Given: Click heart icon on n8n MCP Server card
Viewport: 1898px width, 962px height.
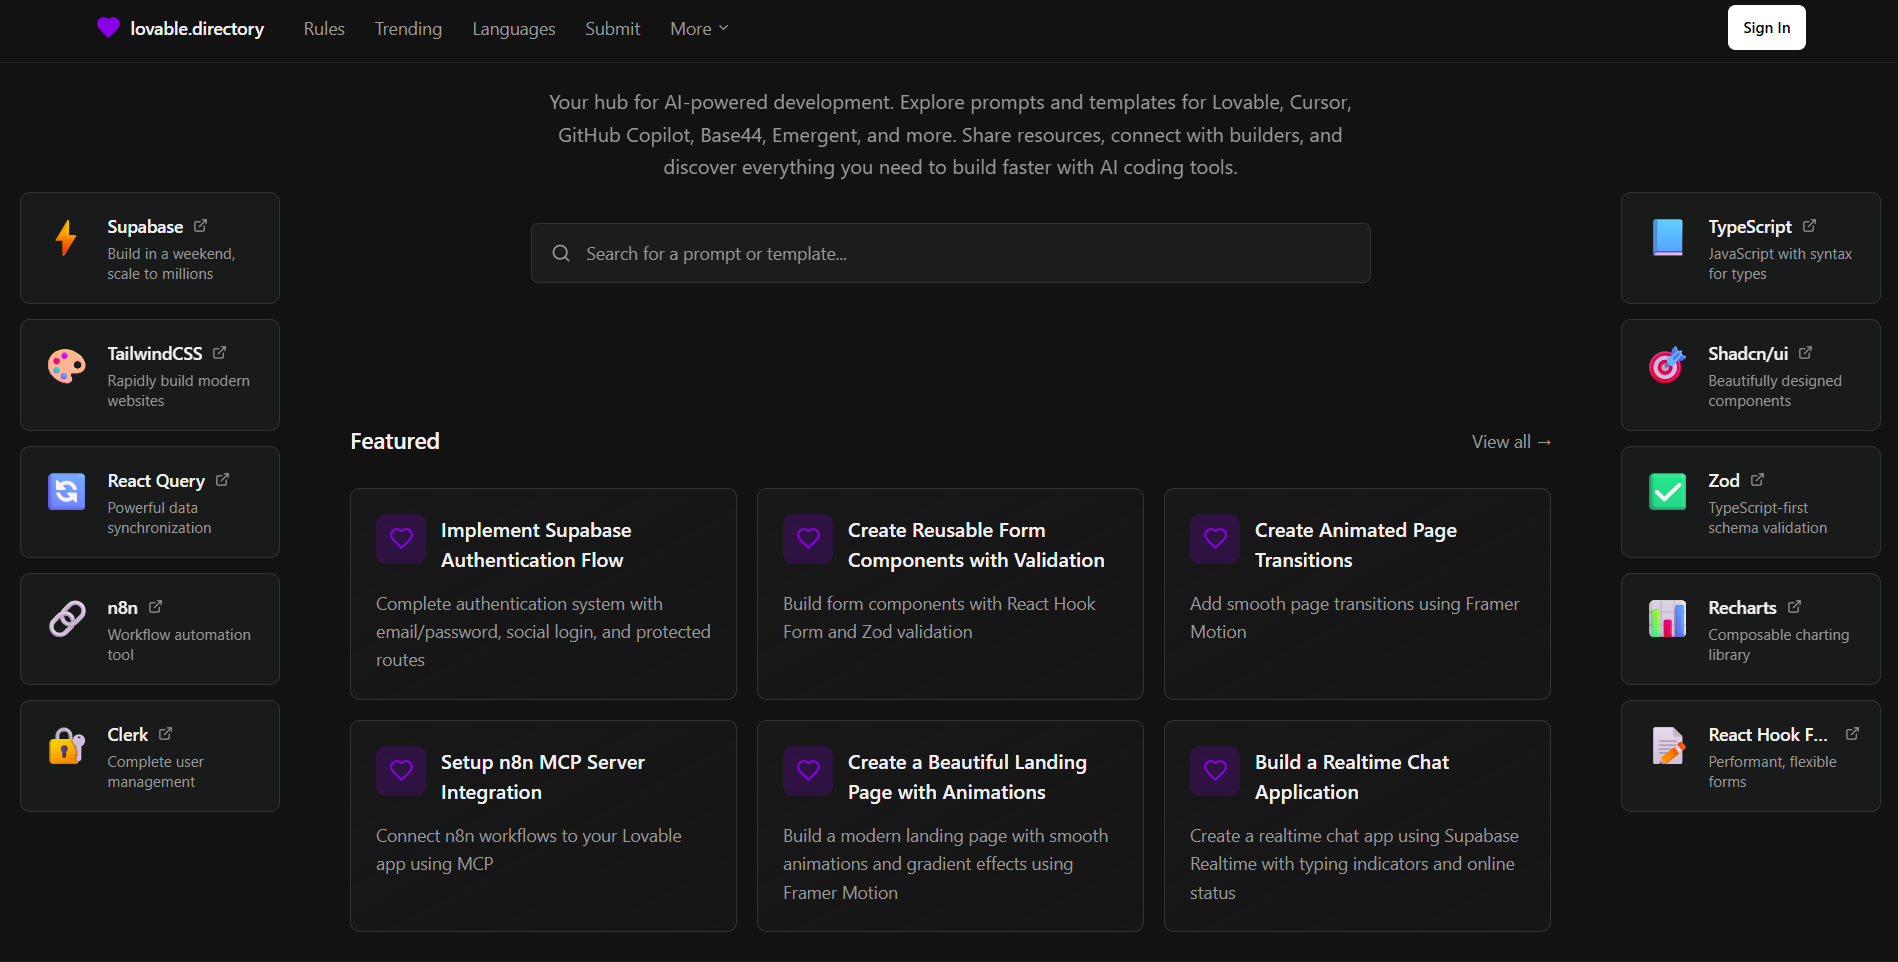Looking at the screenshot, I should coord(401,771).
